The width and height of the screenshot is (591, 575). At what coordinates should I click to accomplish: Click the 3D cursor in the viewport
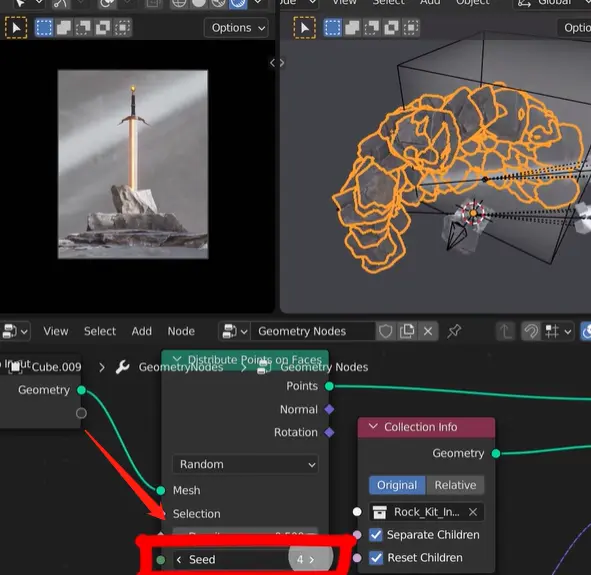coord(473,213)
